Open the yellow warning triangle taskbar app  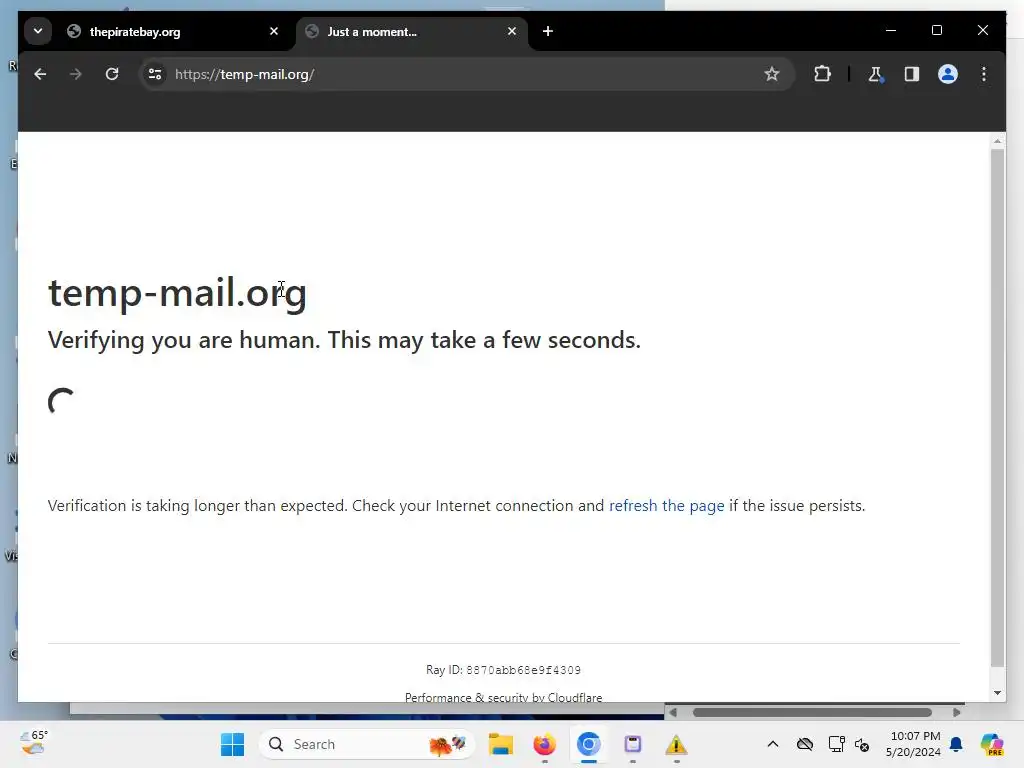676,744
